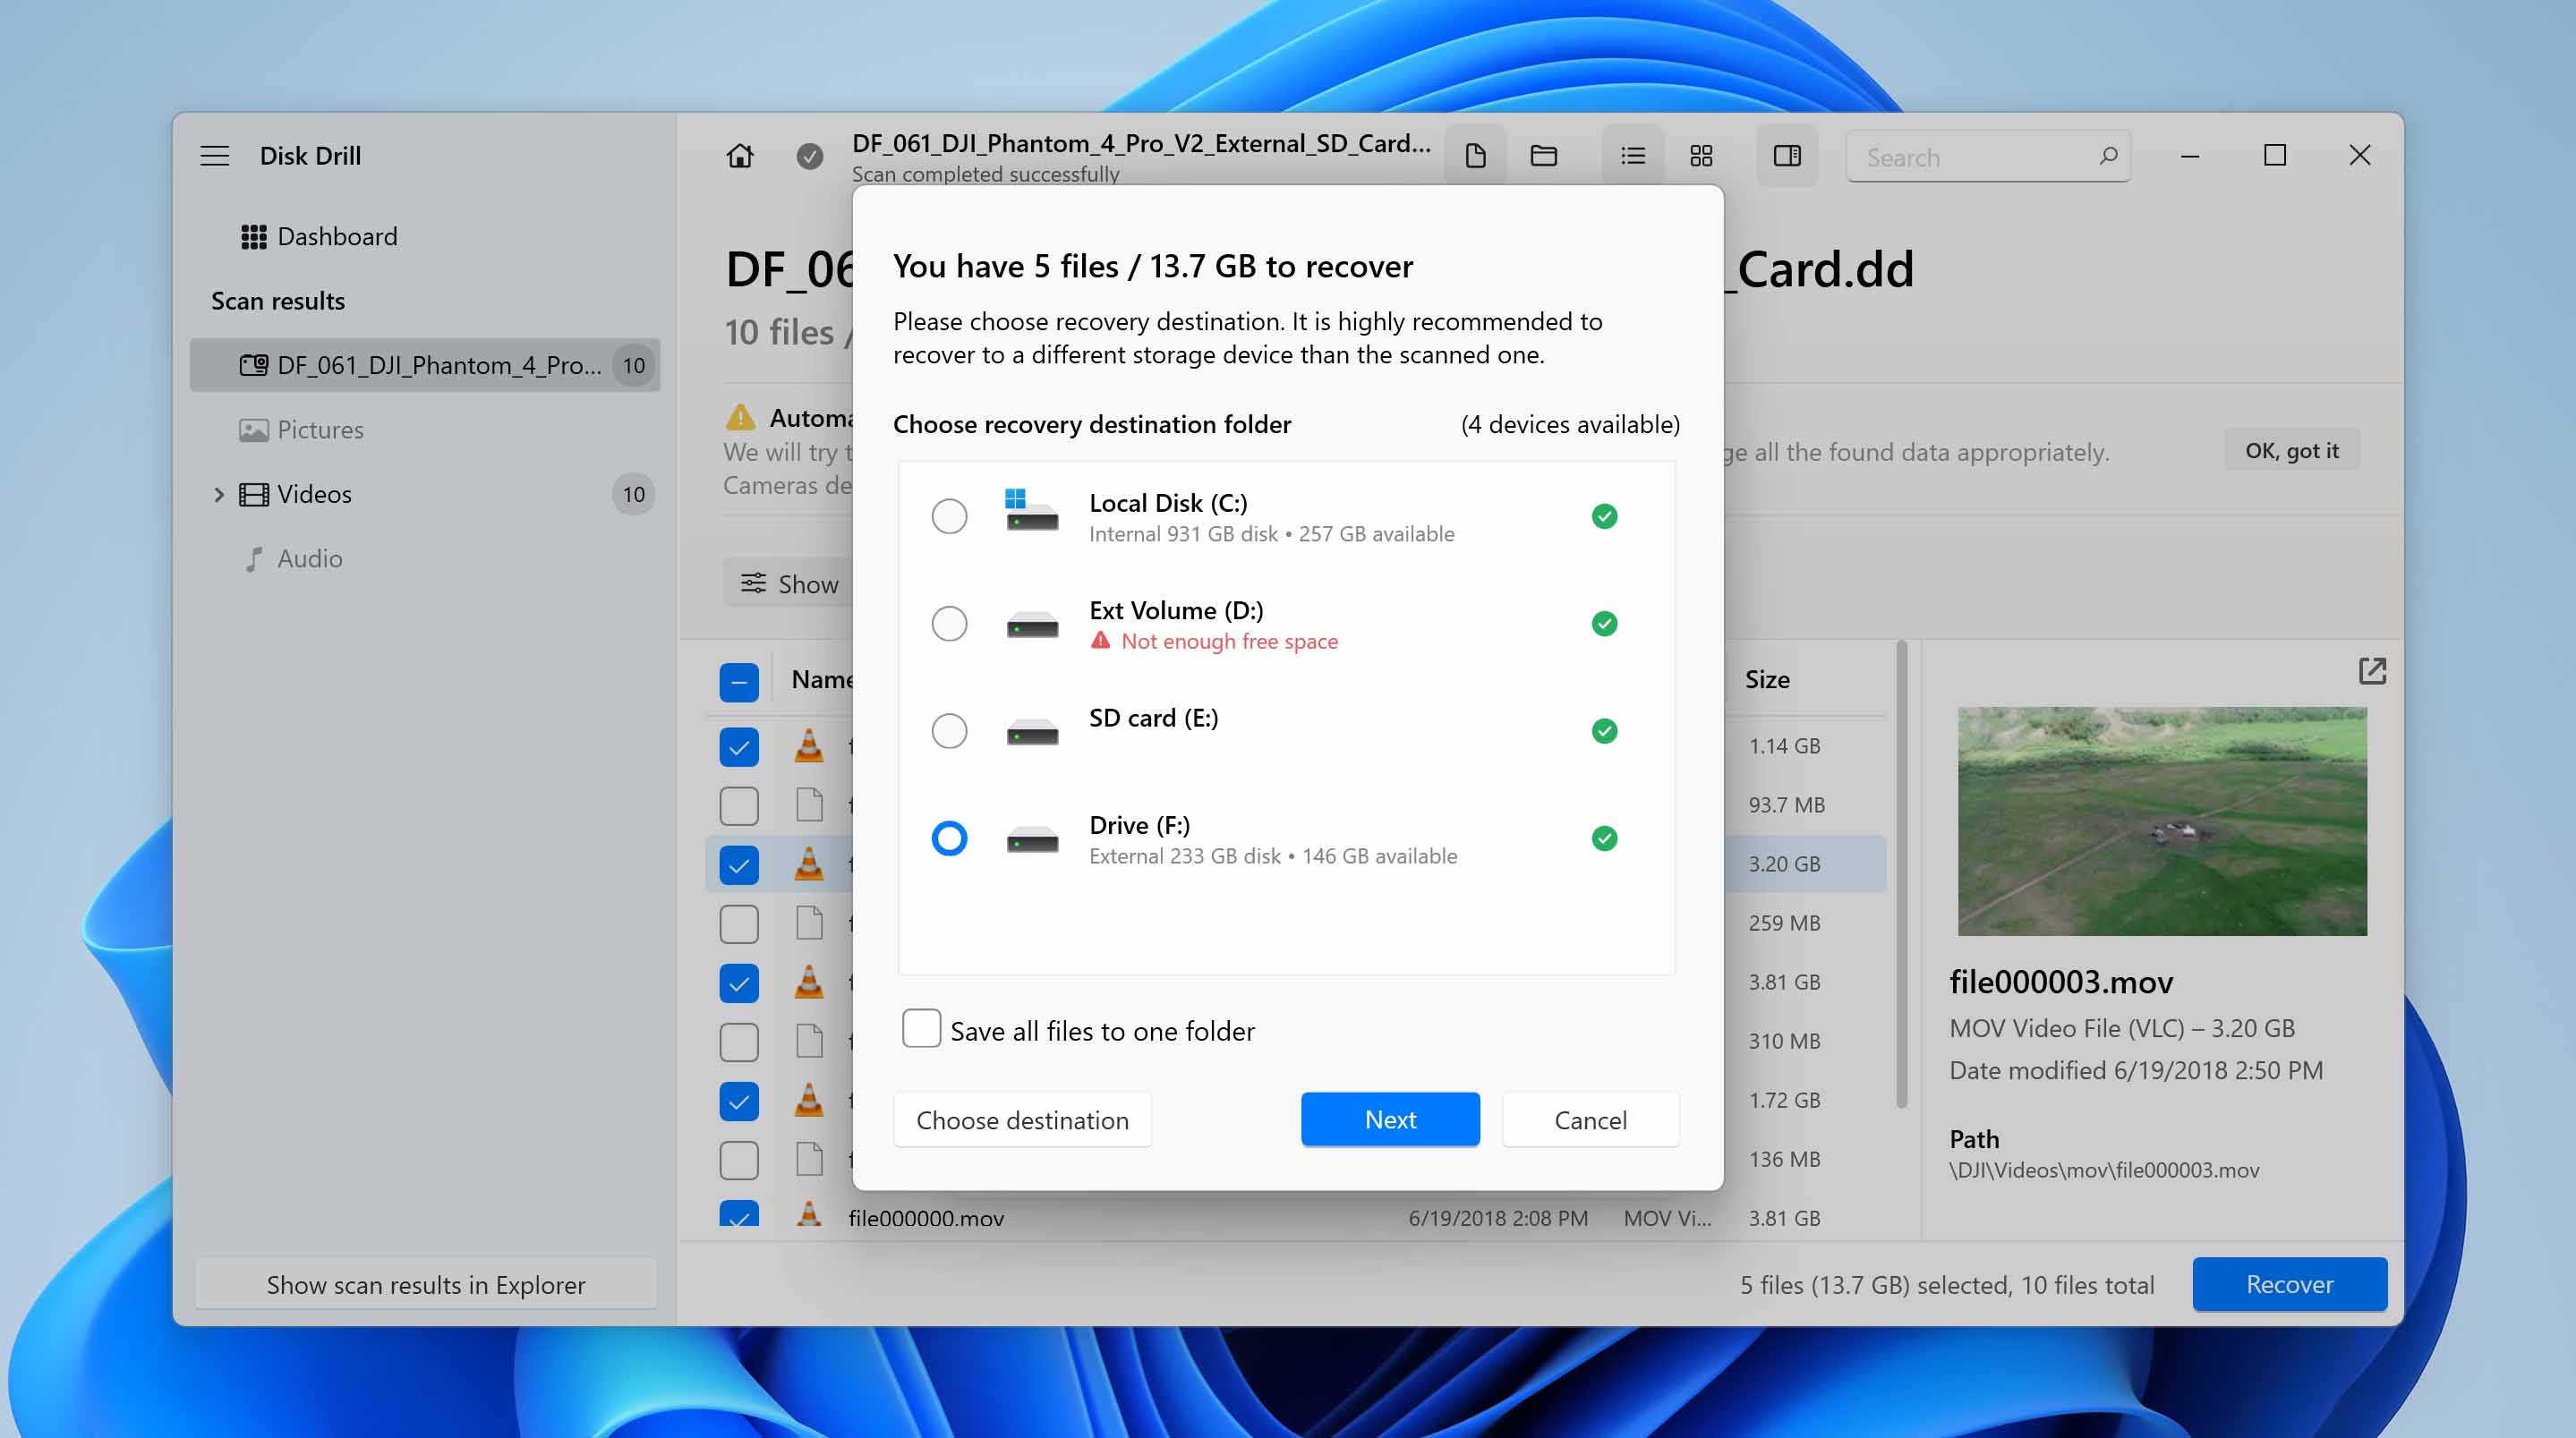Uncheck the 1.72 GB file checkbox
The width and height of the screenshot is (2576, 1438).
pyautogui.click(x=739, y=1101)
